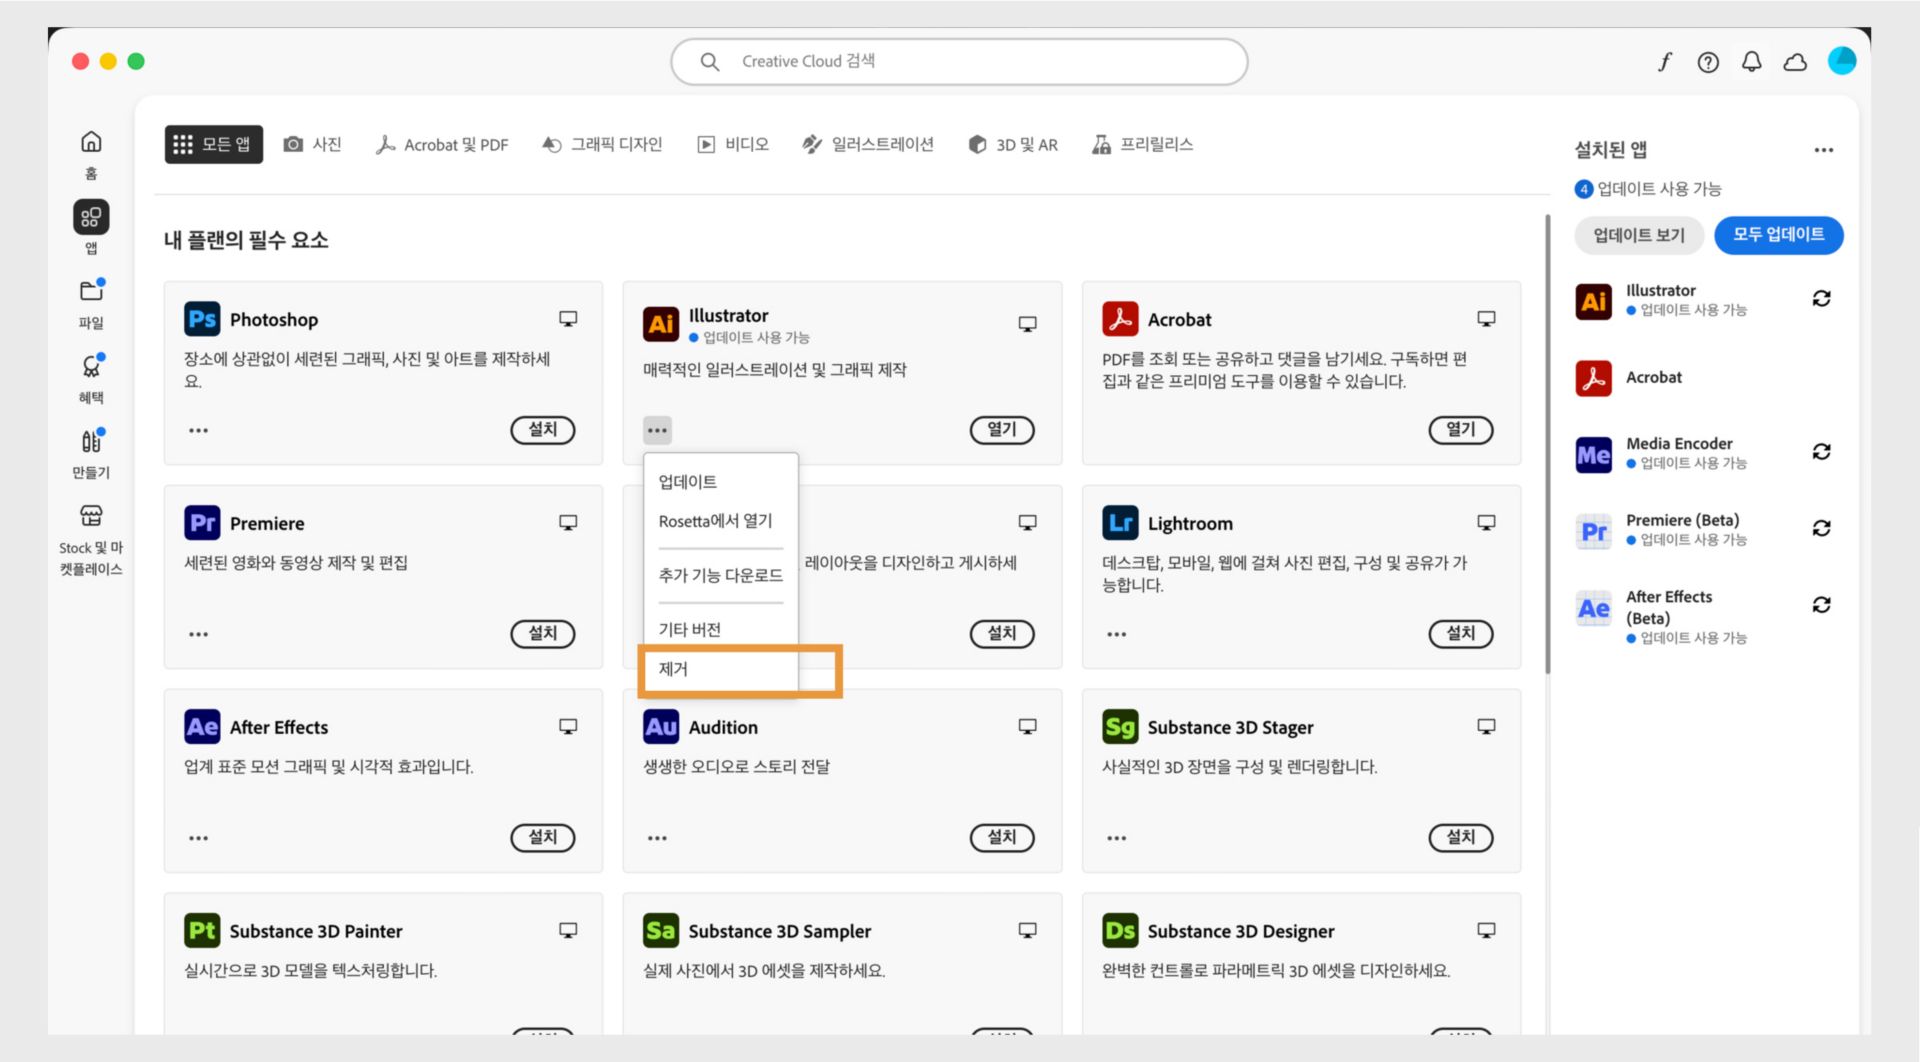
Task: Click desktop platform icon on Photoshop card
Action: pos(568,319)
